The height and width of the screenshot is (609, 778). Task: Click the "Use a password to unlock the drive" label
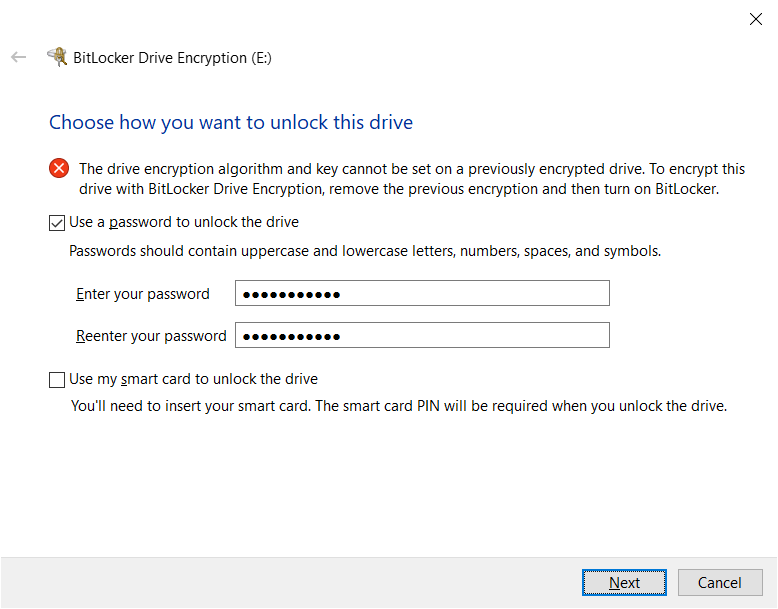click(x=184, y=222)
